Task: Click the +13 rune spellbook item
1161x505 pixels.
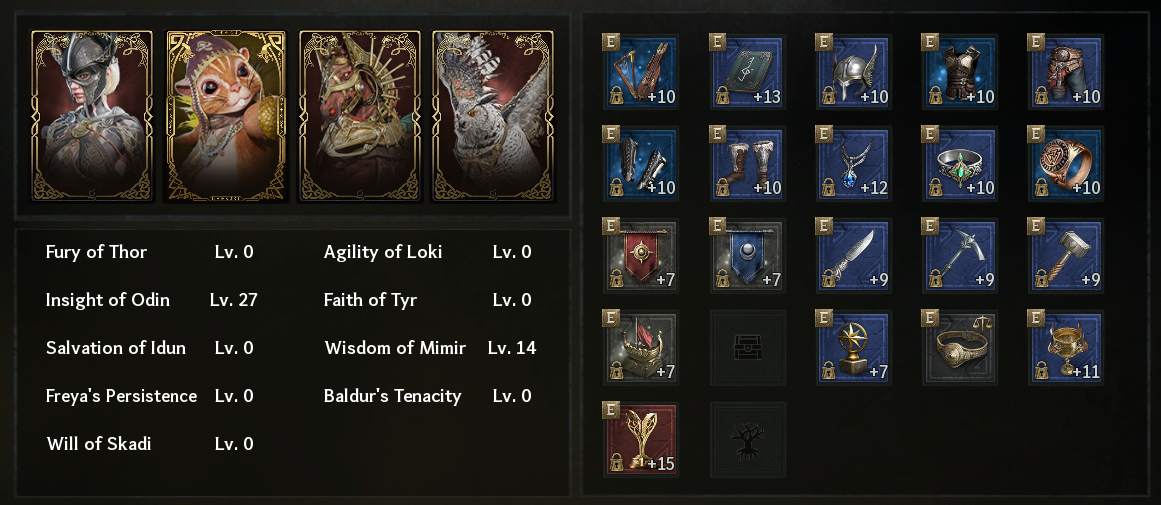Action: tap(747, 73)
